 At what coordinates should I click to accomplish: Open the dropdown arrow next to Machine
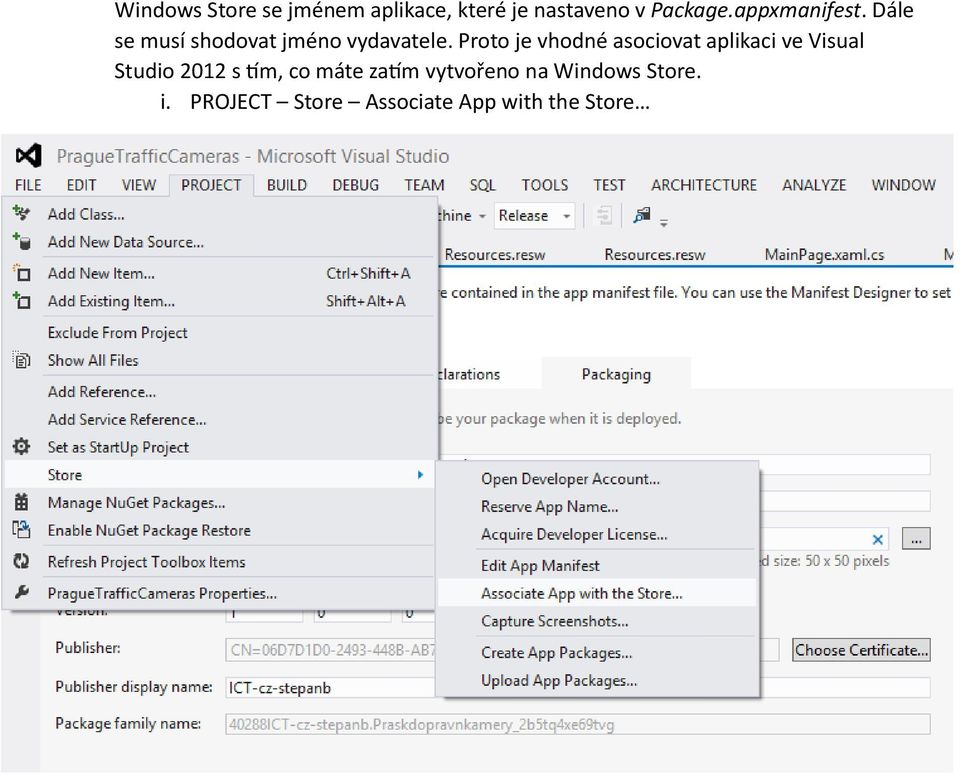(482, 216)
